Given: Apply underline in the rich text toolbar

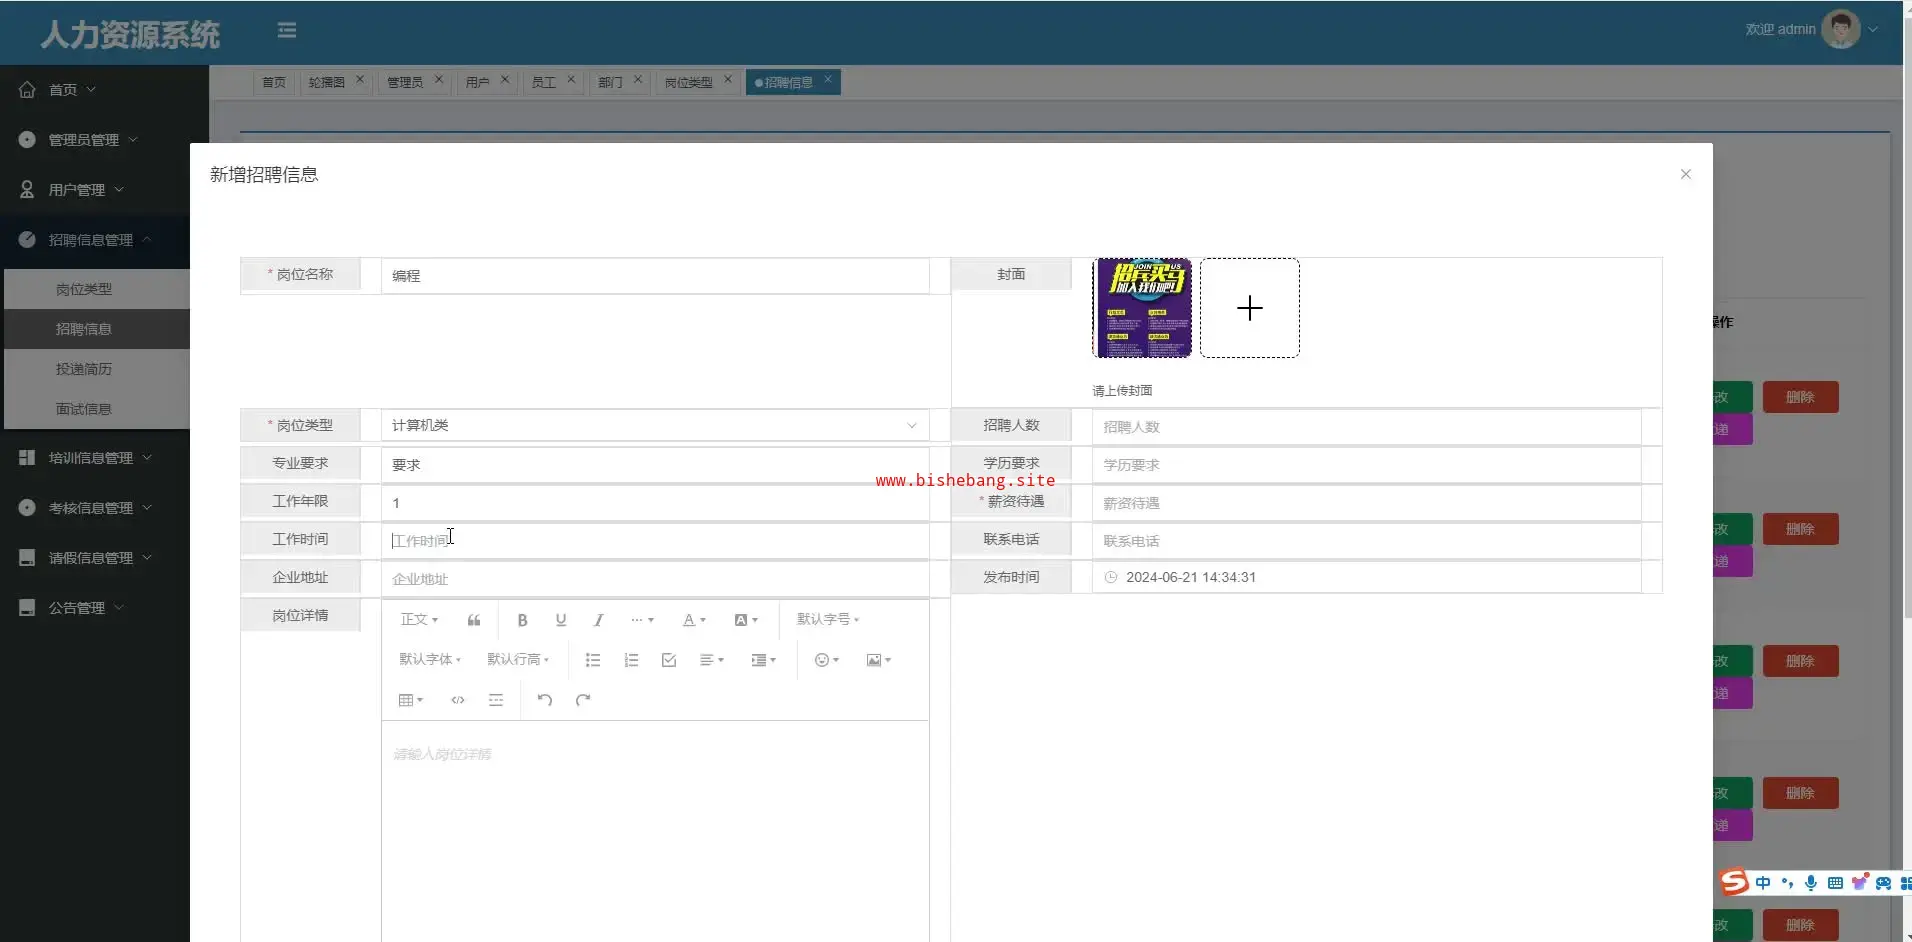Looking at the screenshot, I should tap(560, 620).
